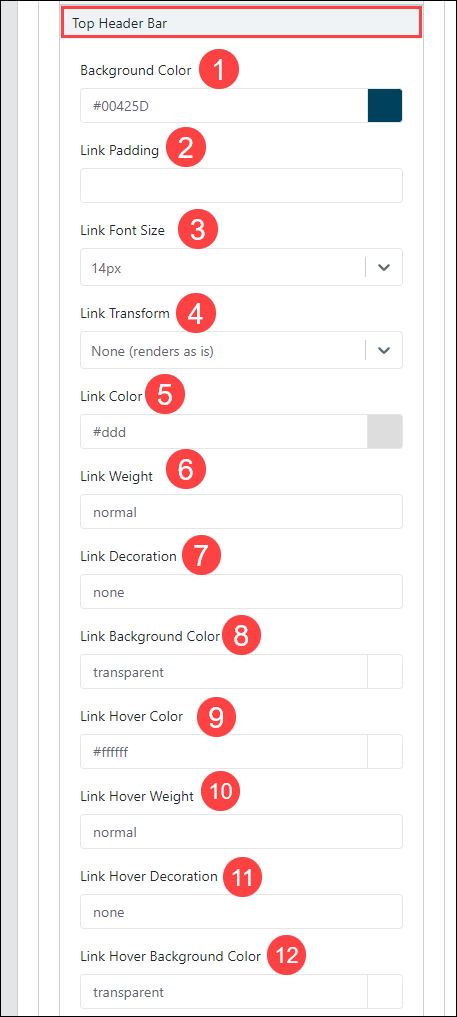The image size is (457, 1017).
Task: Click the Link Decoration none field
Action: pos(241,592)
